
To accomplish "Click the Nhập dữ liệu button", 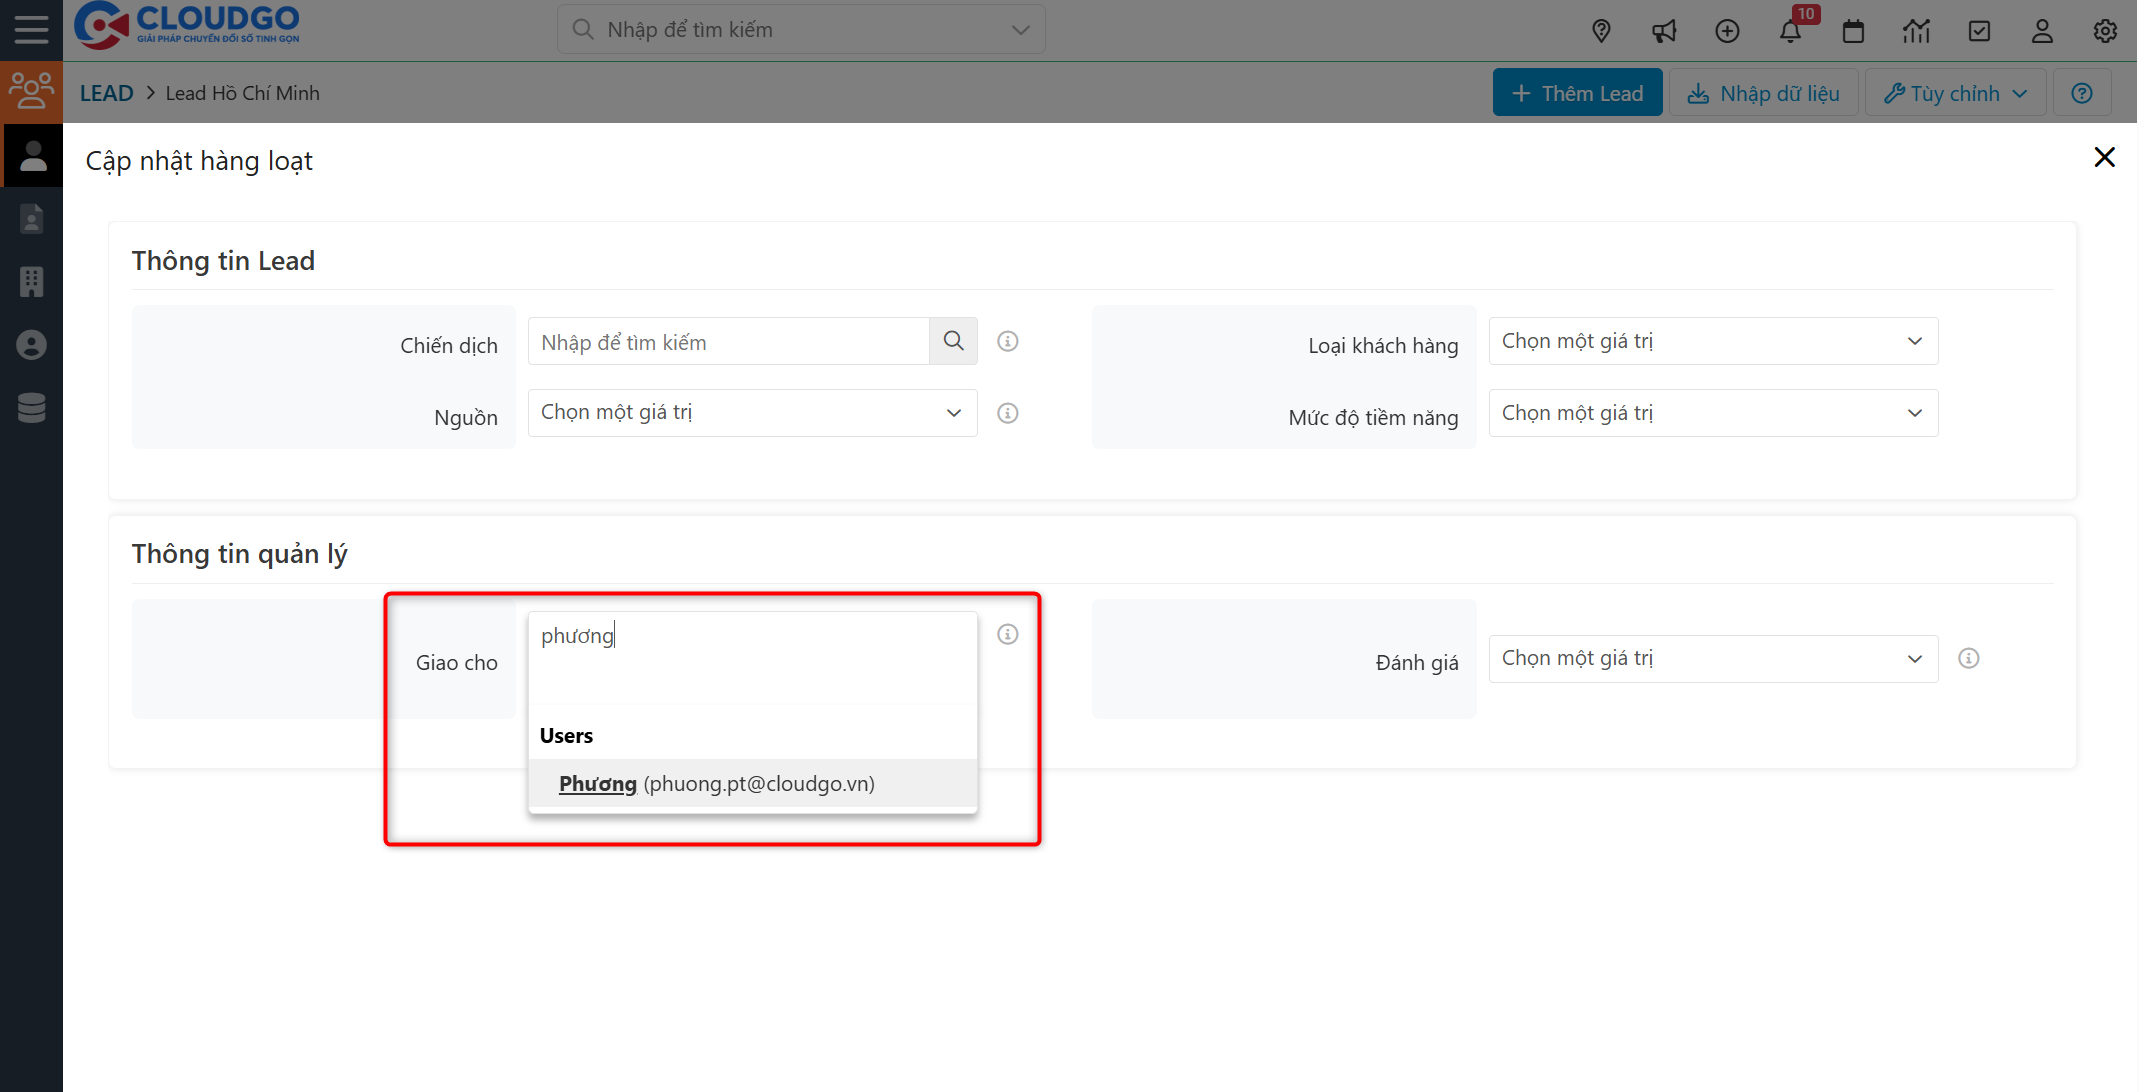I will pos(1763,93).
